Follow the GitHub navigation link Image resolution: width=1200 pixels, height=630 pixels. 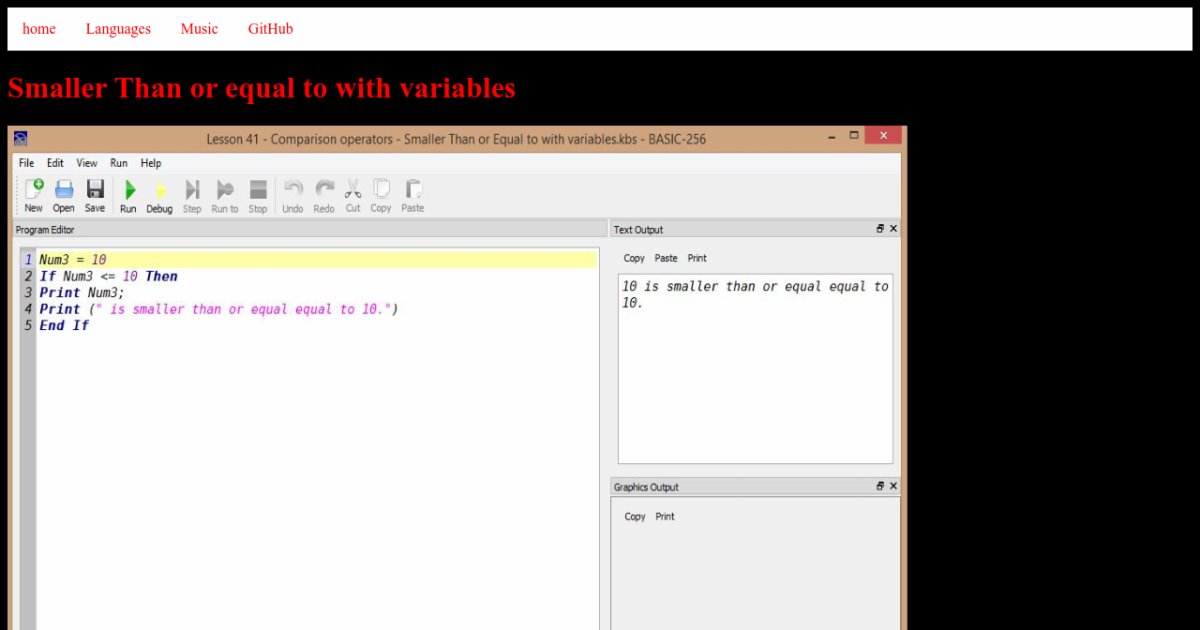coord(270,29)
